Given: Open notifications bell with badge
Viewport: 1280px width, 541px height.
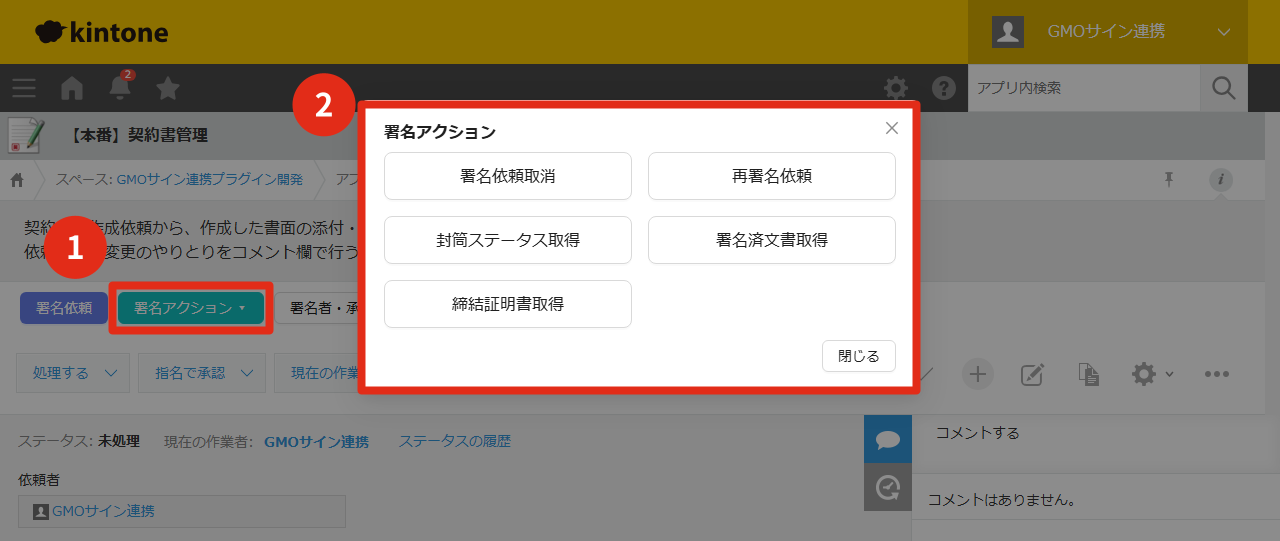Looking at the screenshot, I should point(120,87).
